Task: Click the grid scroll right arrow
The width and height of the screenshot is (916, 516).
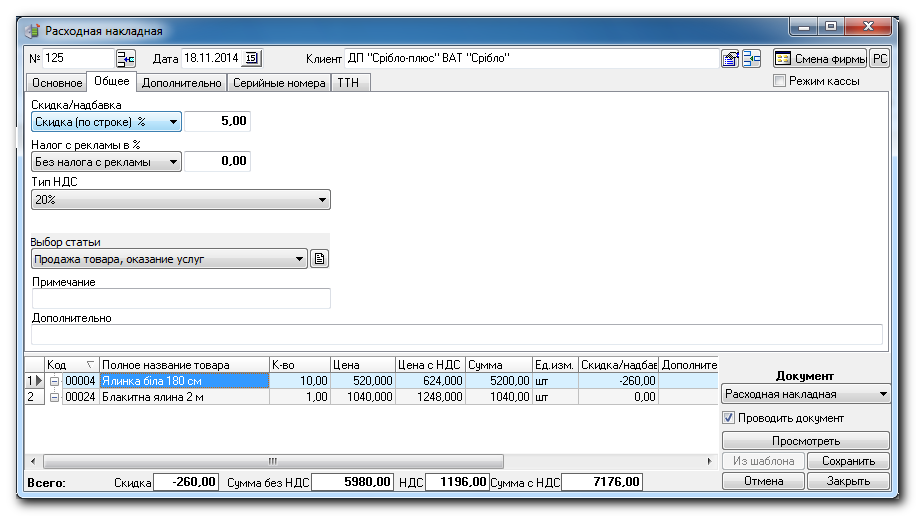Action: pyautogui.click(x=709, y=461)
